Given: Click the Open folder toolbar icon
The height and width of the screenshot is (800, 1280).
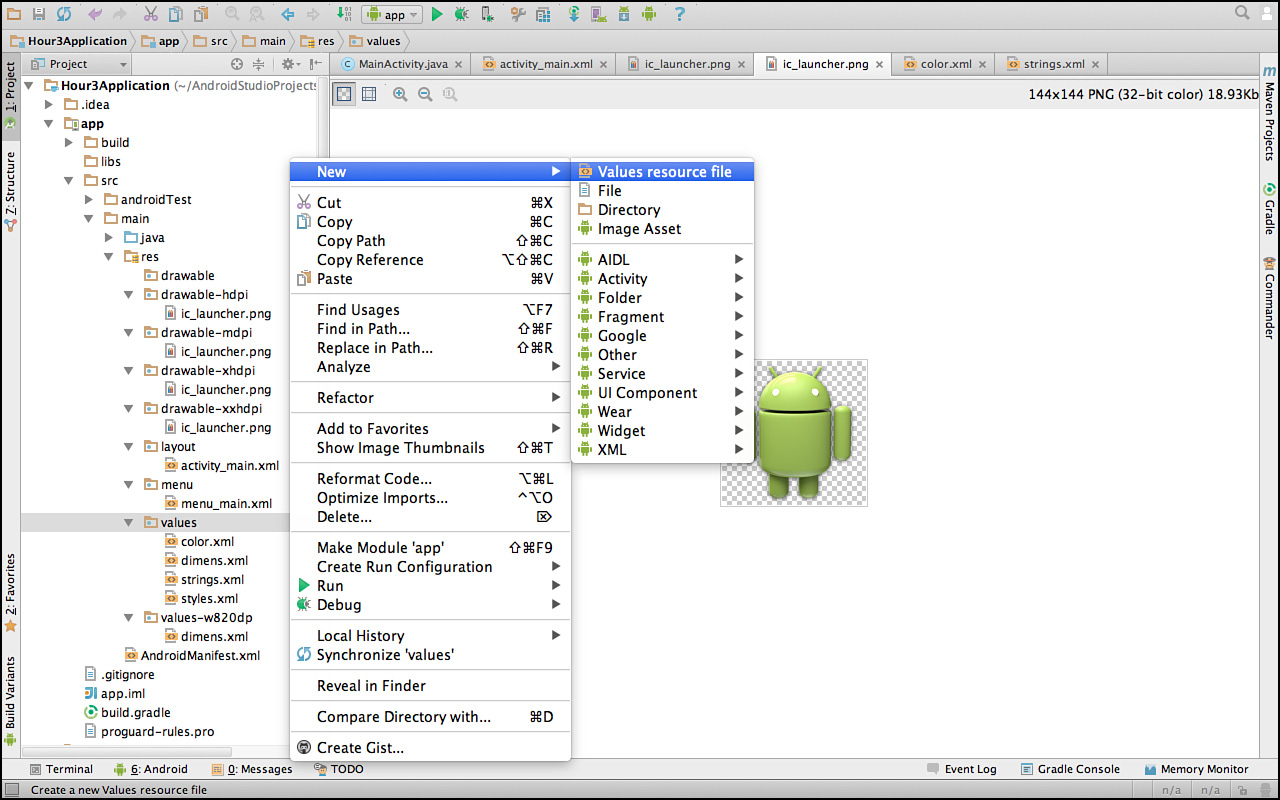Looking at the screenshot, I should pyautogui.click(x=13, y=14).
